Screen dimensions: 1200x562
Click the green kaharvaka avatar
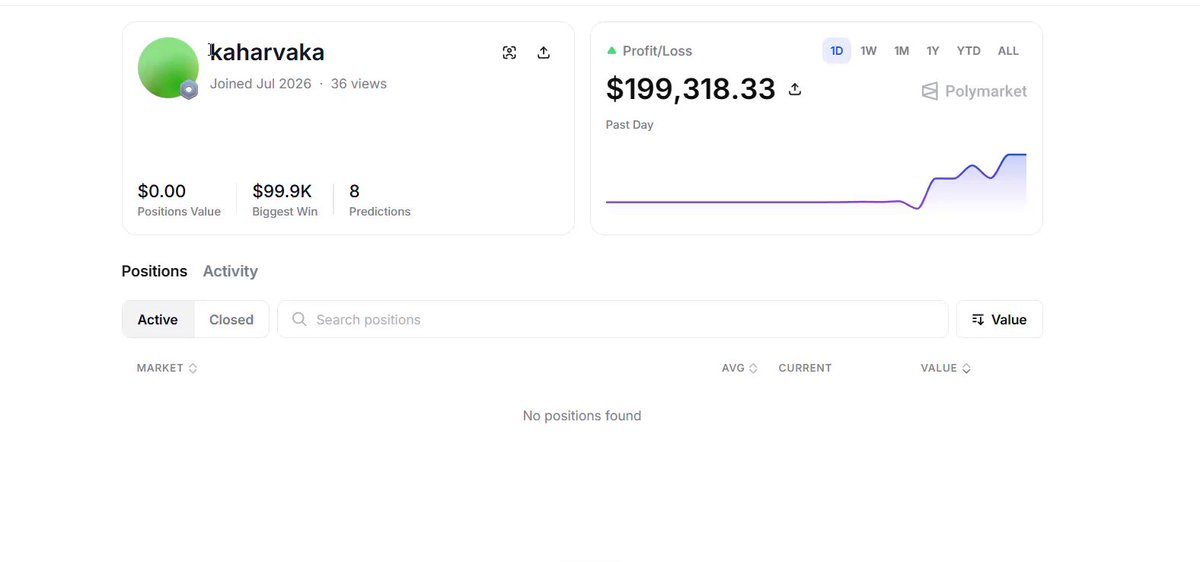coord(168,68)
